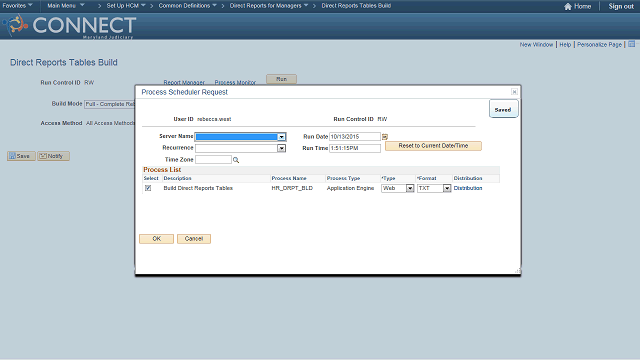The height and width of the screenshot is (360, 640).
Task: Click the HR_DRPT_BLD process name
Action: [292, 188]
